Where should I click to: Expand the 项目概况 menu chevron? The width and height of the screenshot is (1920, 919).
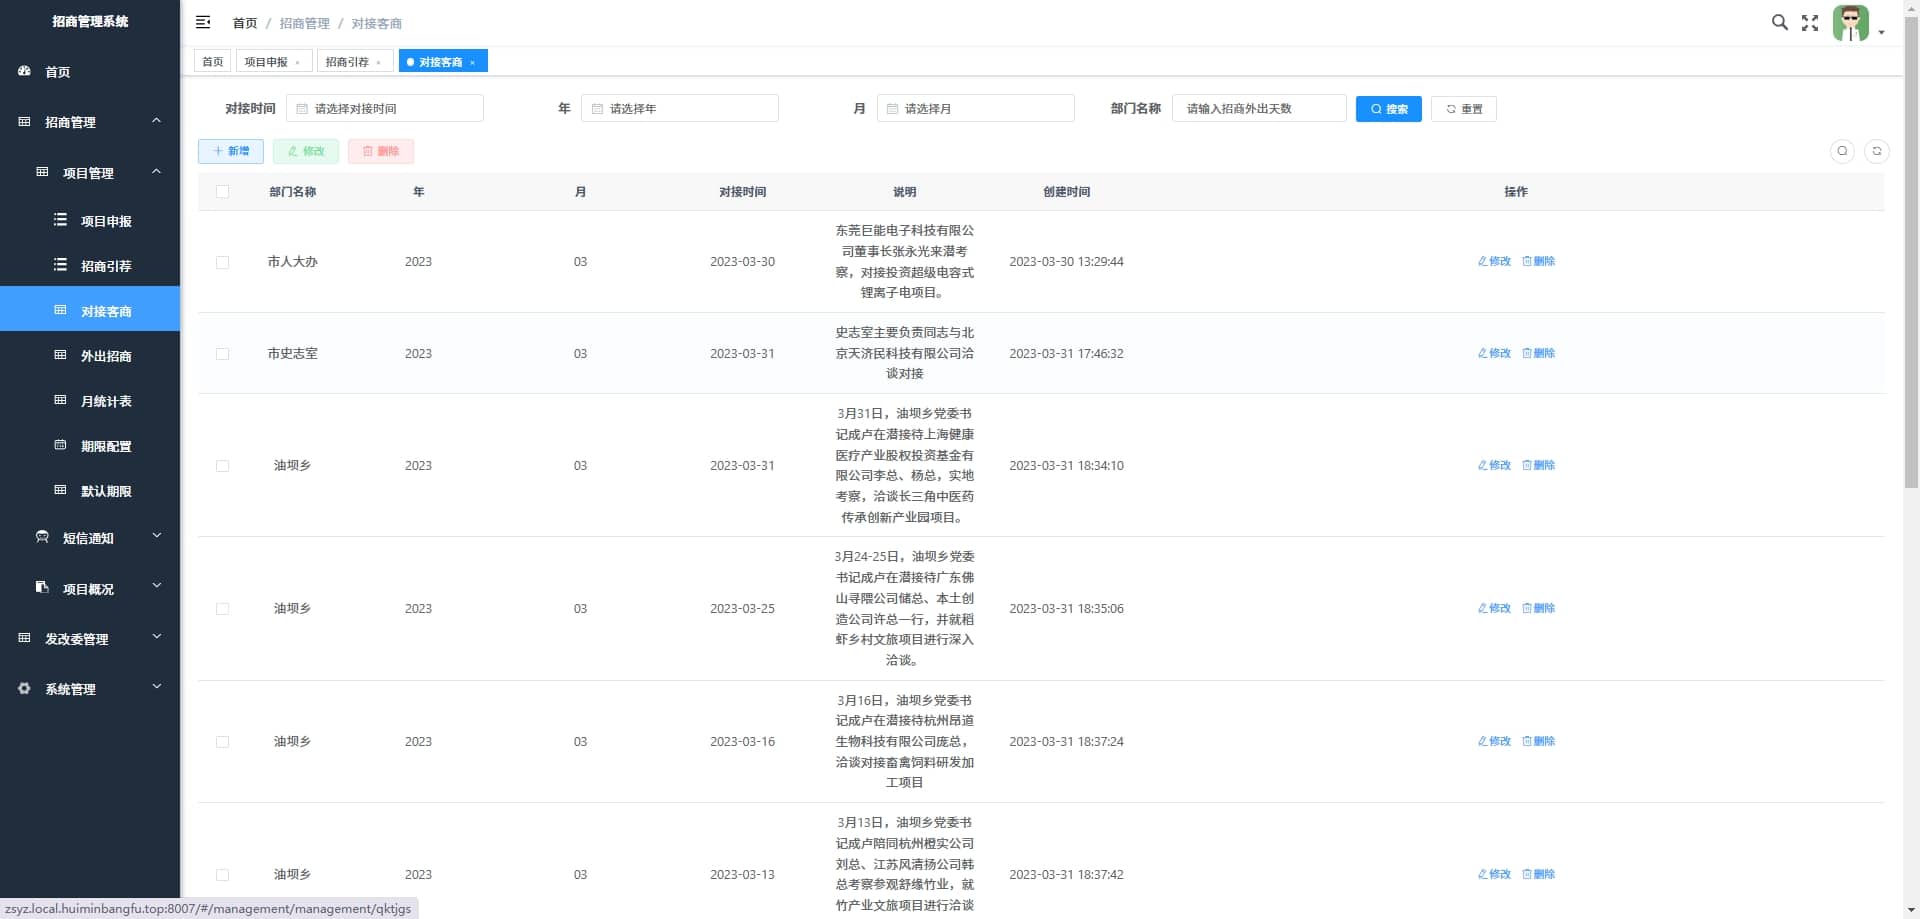(x=156, y=586)
